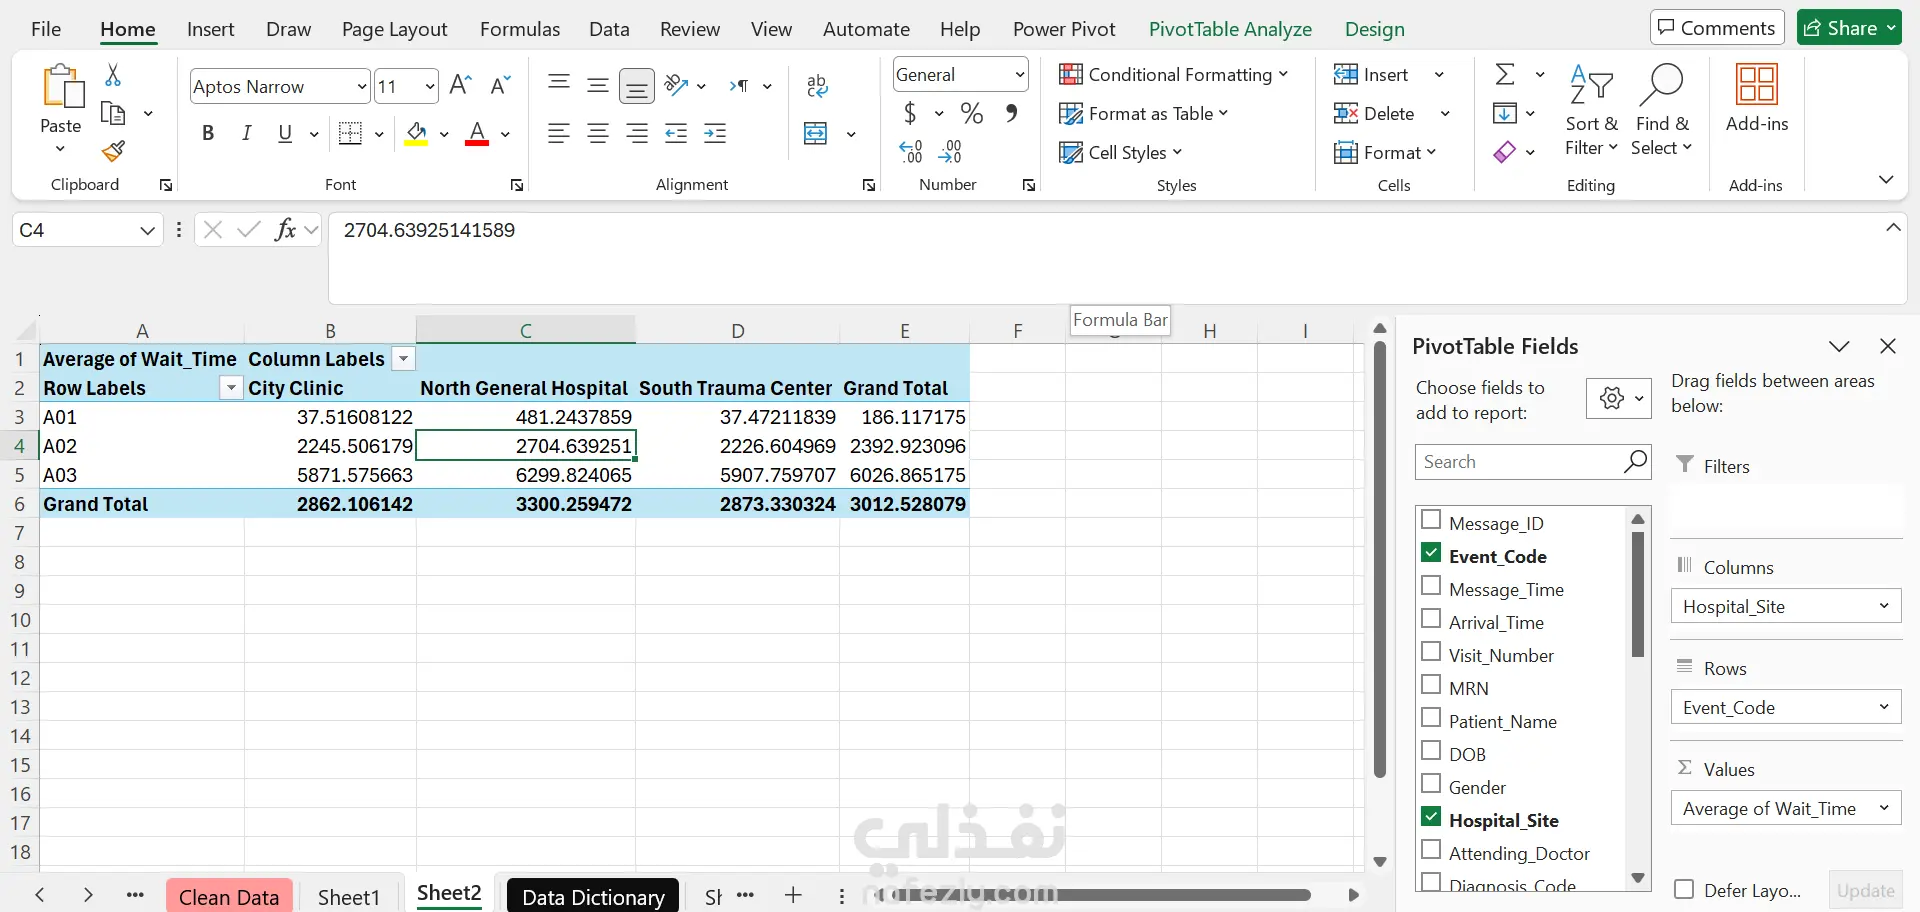Click the PivotTable Fields search box
This screenshot has height=912, width=1920.
click(x=1533, y=461)
